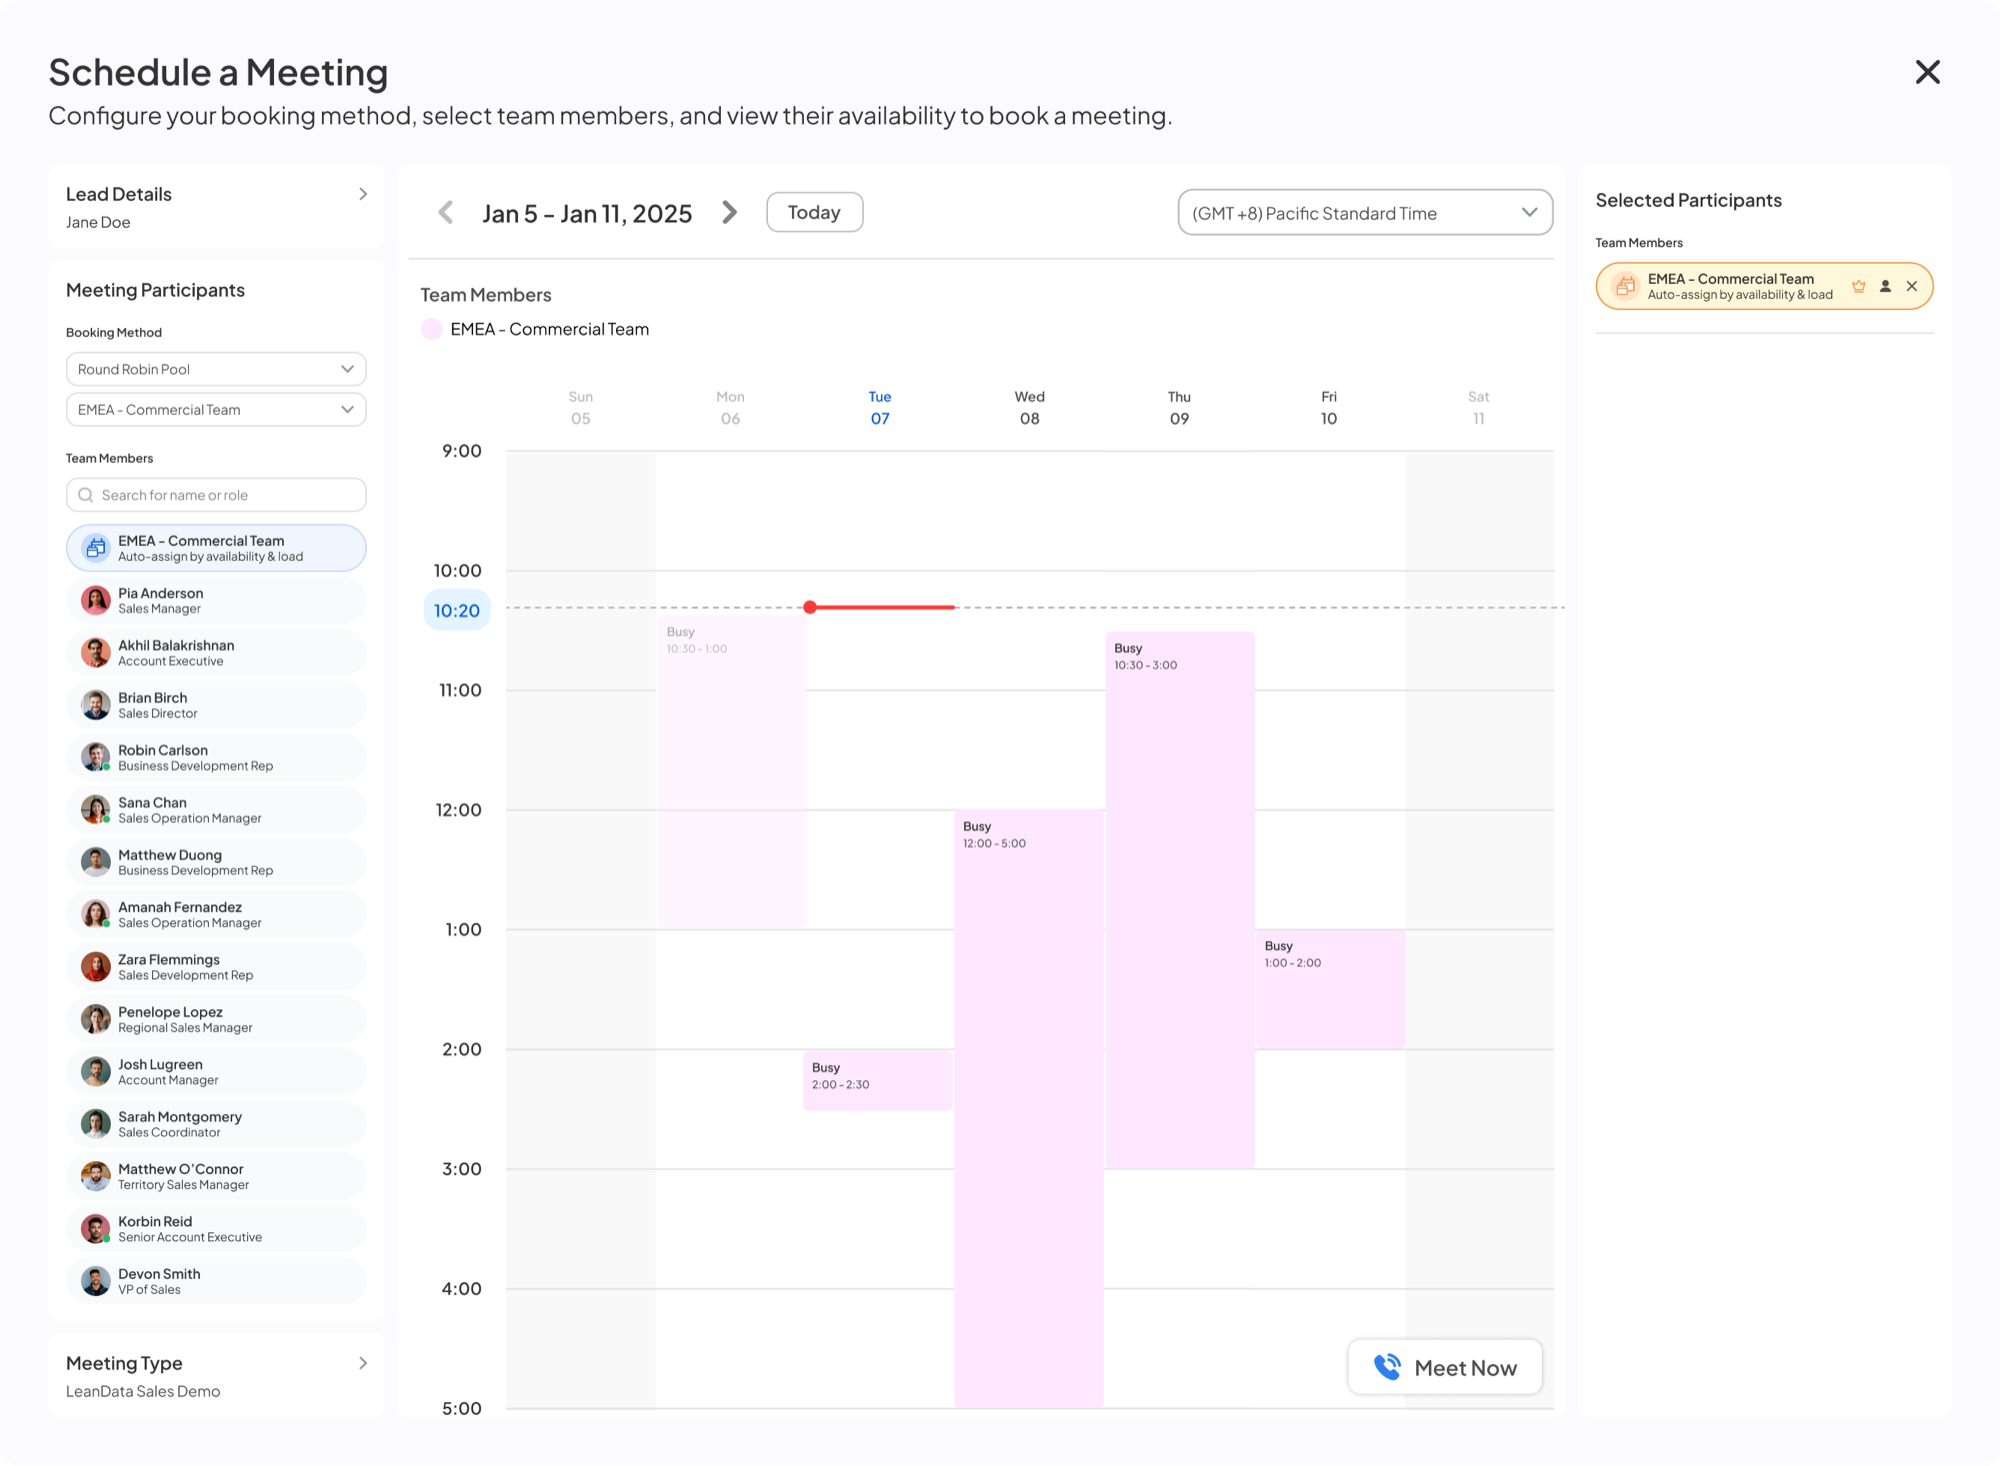Select the Tue 07 day header

coord(880,408)
